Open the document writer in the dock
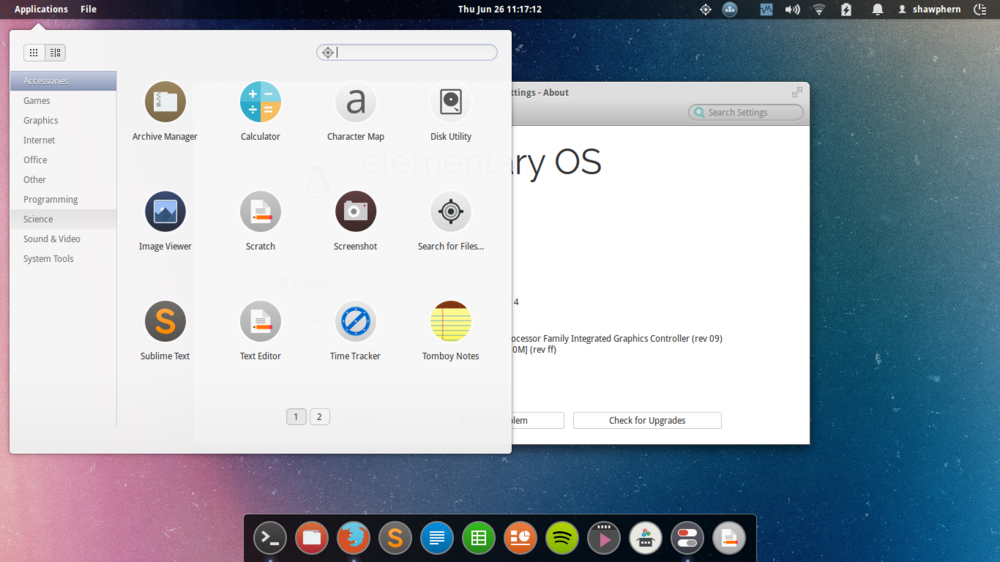The width and height of the screenshot is (1000, 562). tap(437, 538)
